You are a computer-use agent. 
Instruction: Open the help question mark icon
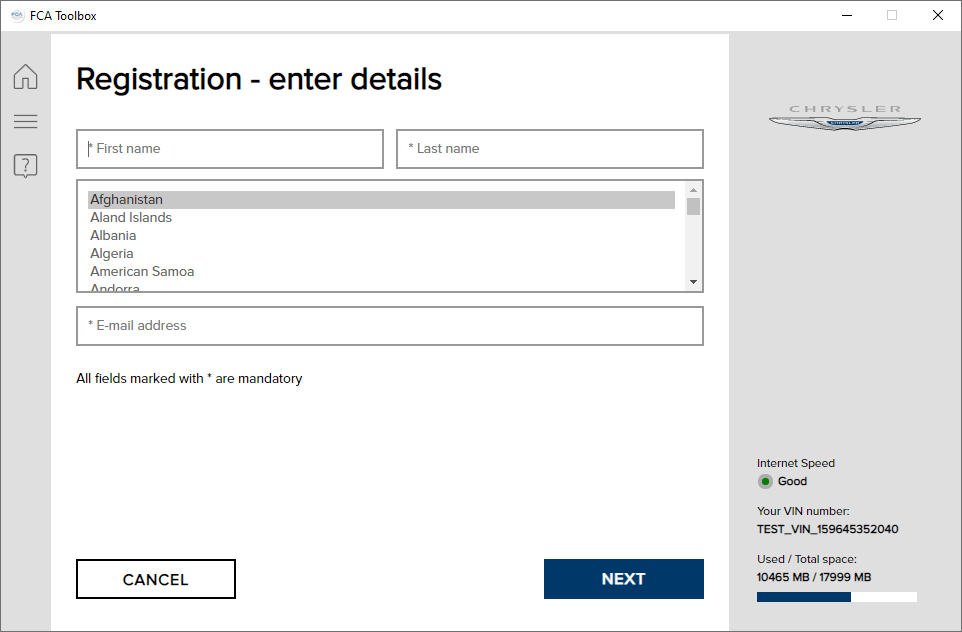[x=25, y=166]
